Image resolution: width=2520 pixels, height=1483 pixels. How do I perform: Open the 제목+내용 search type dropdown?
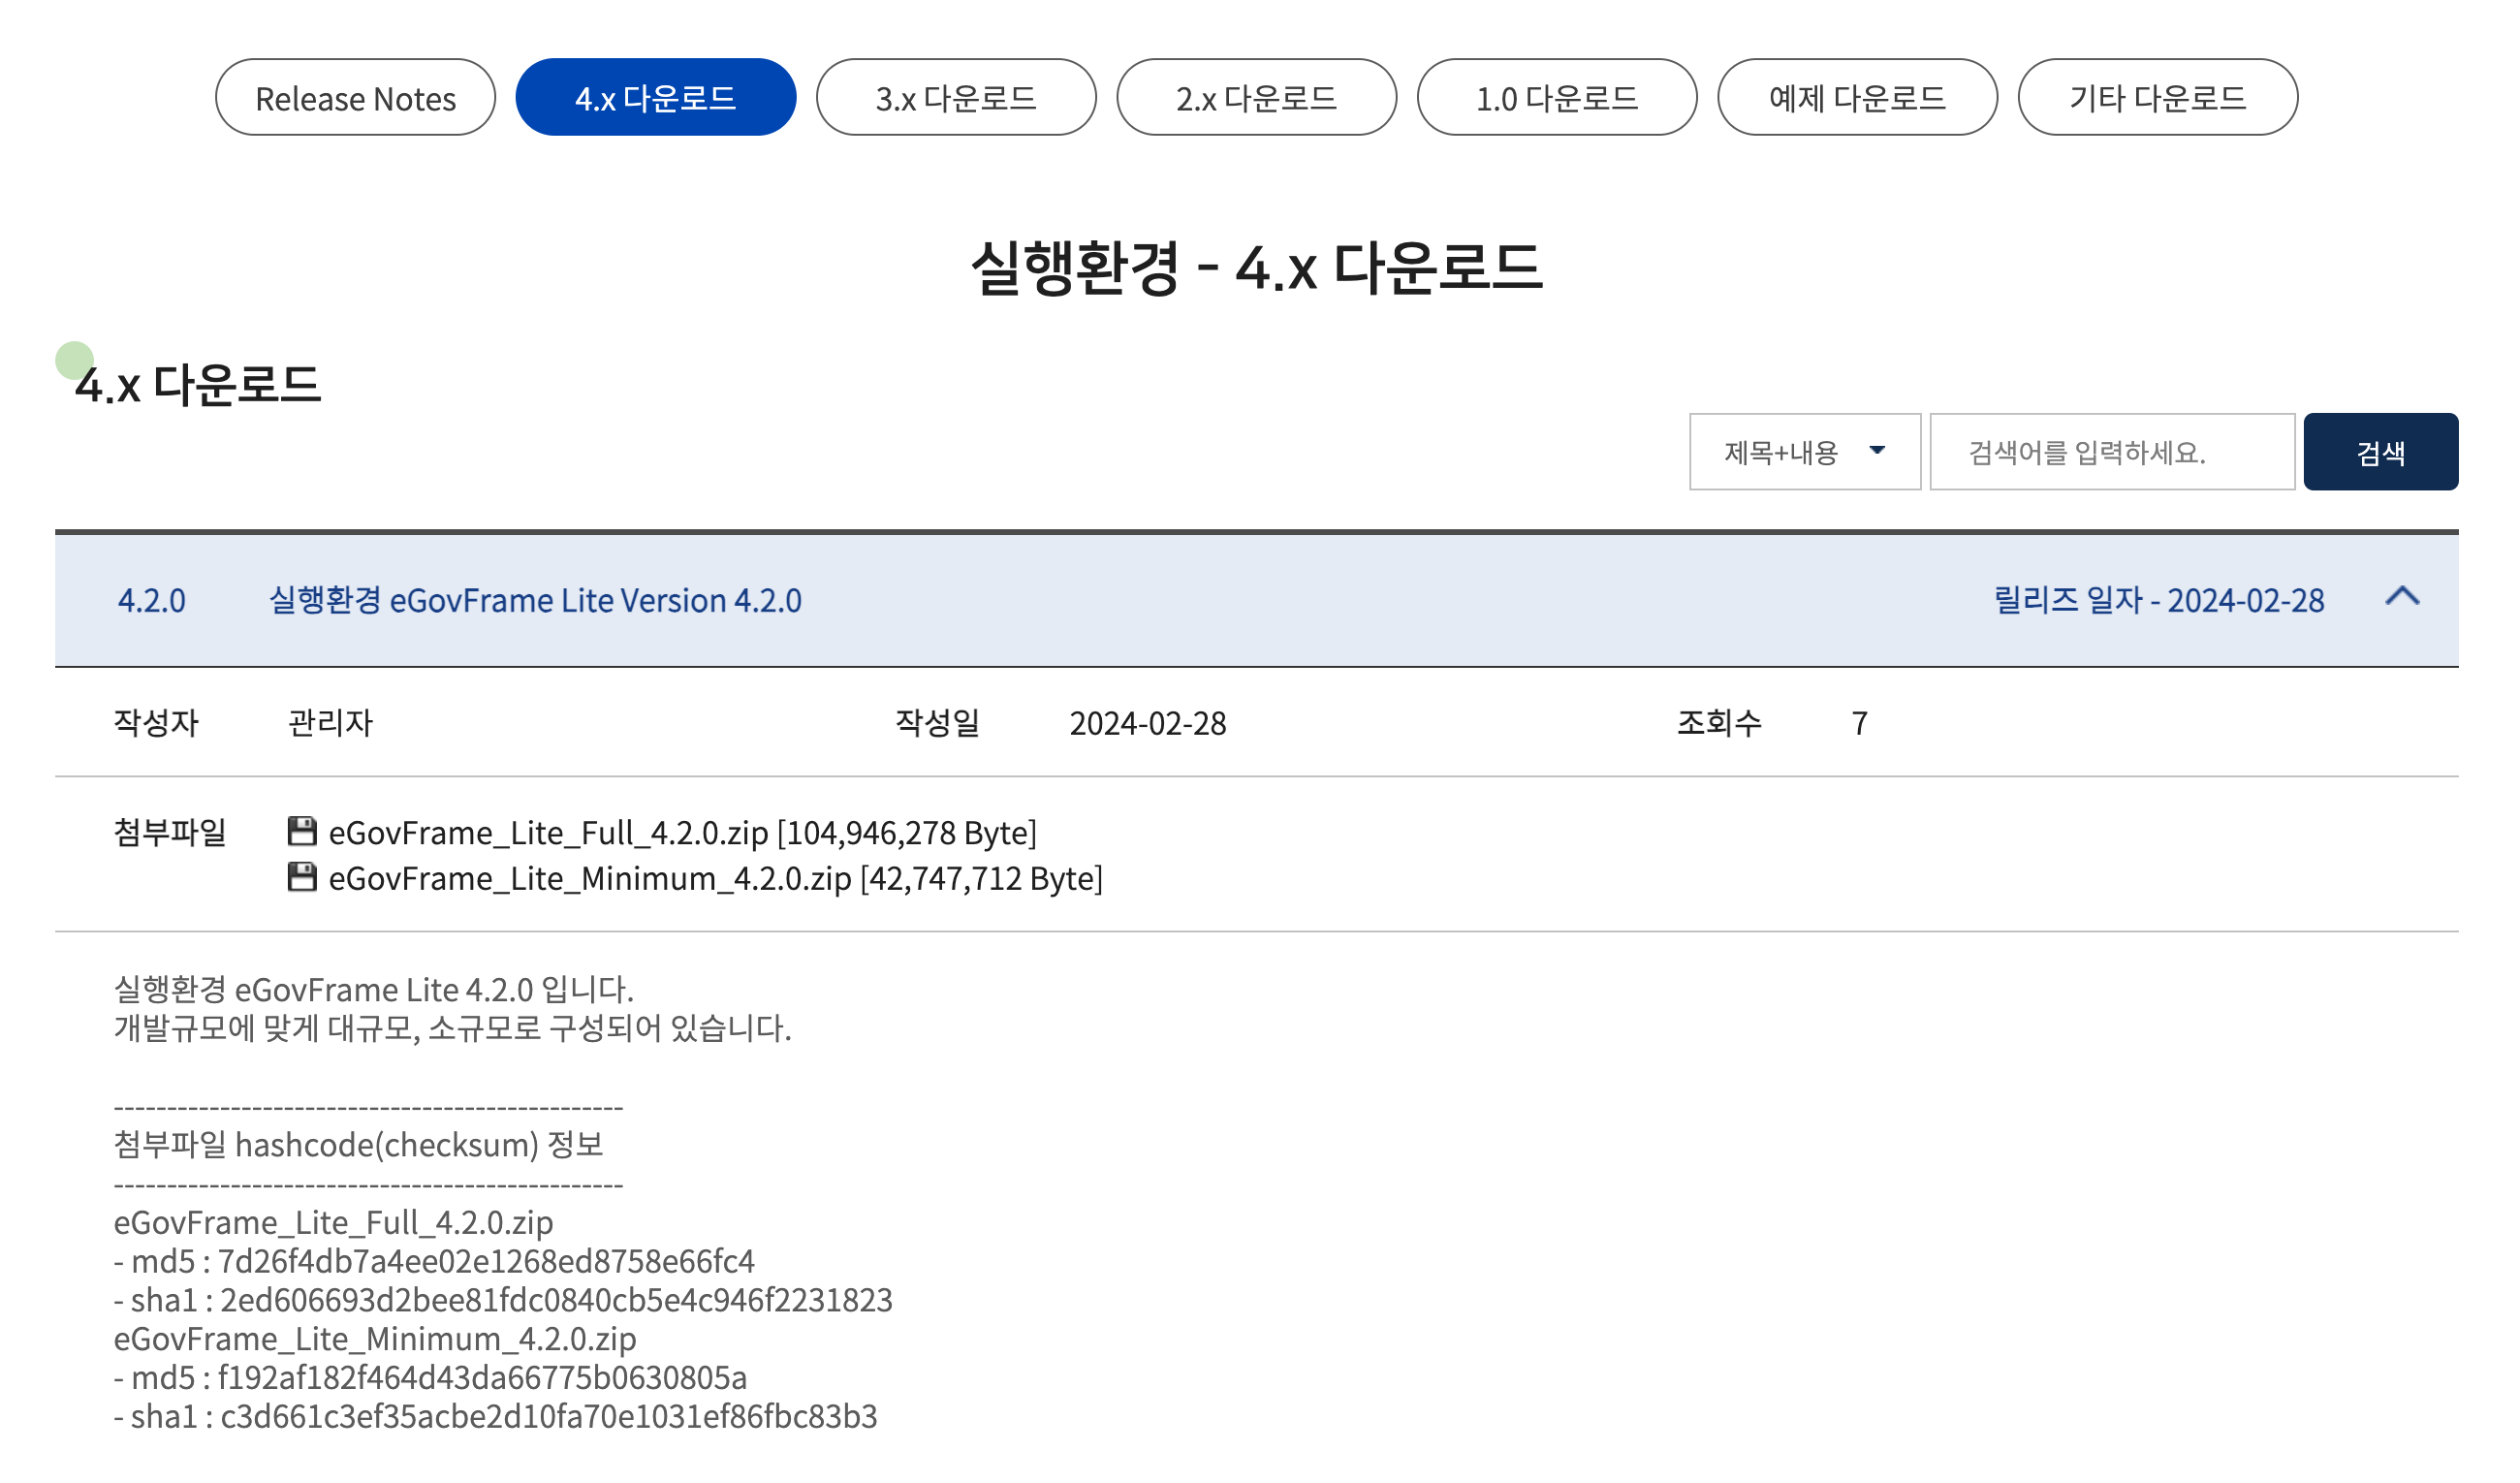pos(1781,453)
